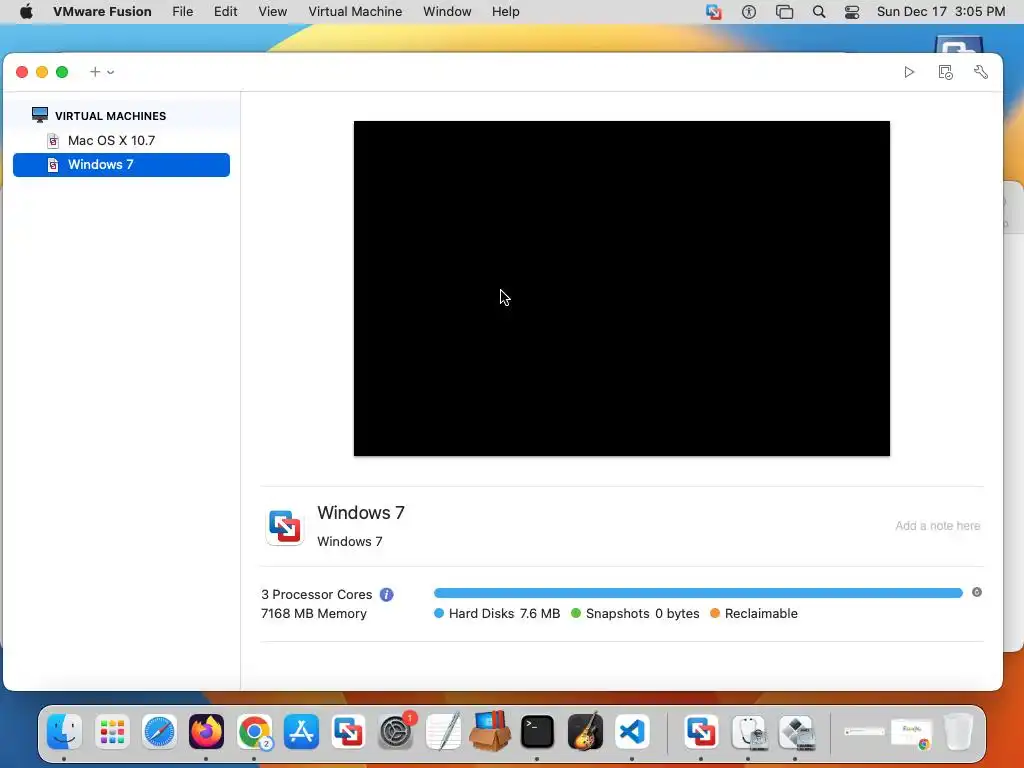
Task: Click the 3 Processor Cores text
Action: click(317, 594)
